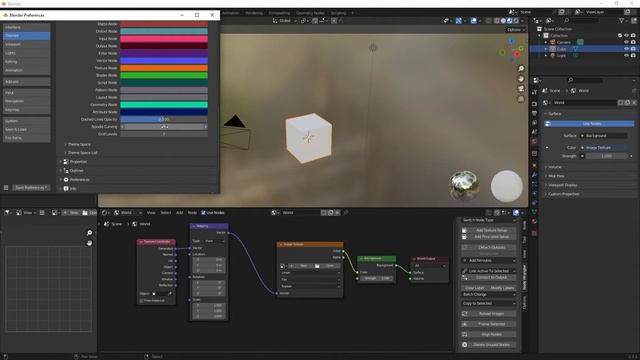Open the Batch Change dropdown
The width and height of the screenshot is (640, 360).
(488, 294)
